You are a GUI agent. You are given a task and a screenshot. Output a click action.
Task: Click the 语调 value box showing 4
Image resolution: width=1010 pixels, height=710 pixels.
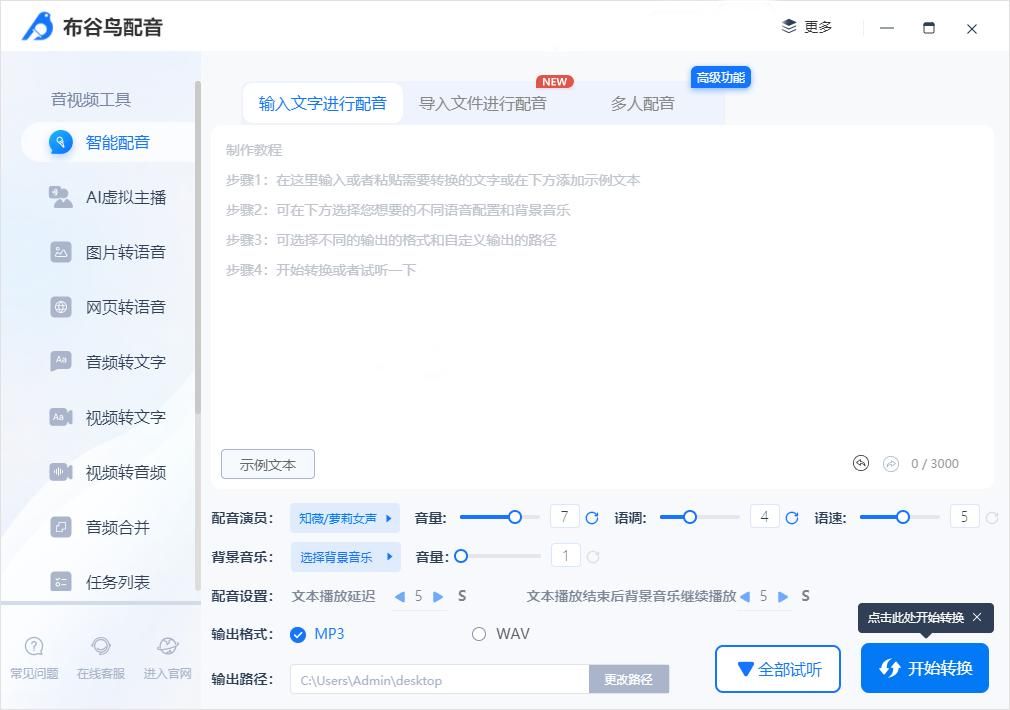click(x=765, y=517)
